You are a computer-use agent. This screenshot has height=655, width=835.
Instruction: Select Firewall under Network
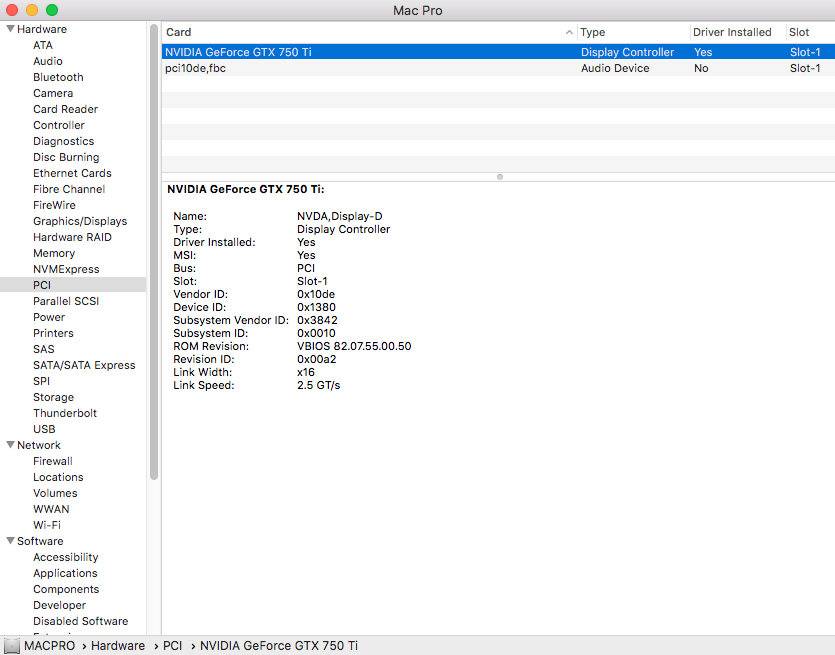tap(53, 461)
